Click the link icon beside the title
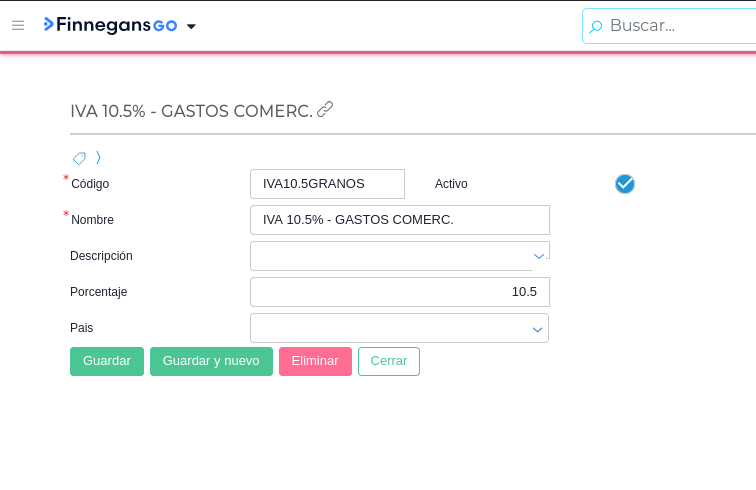 tap(325, 109)
